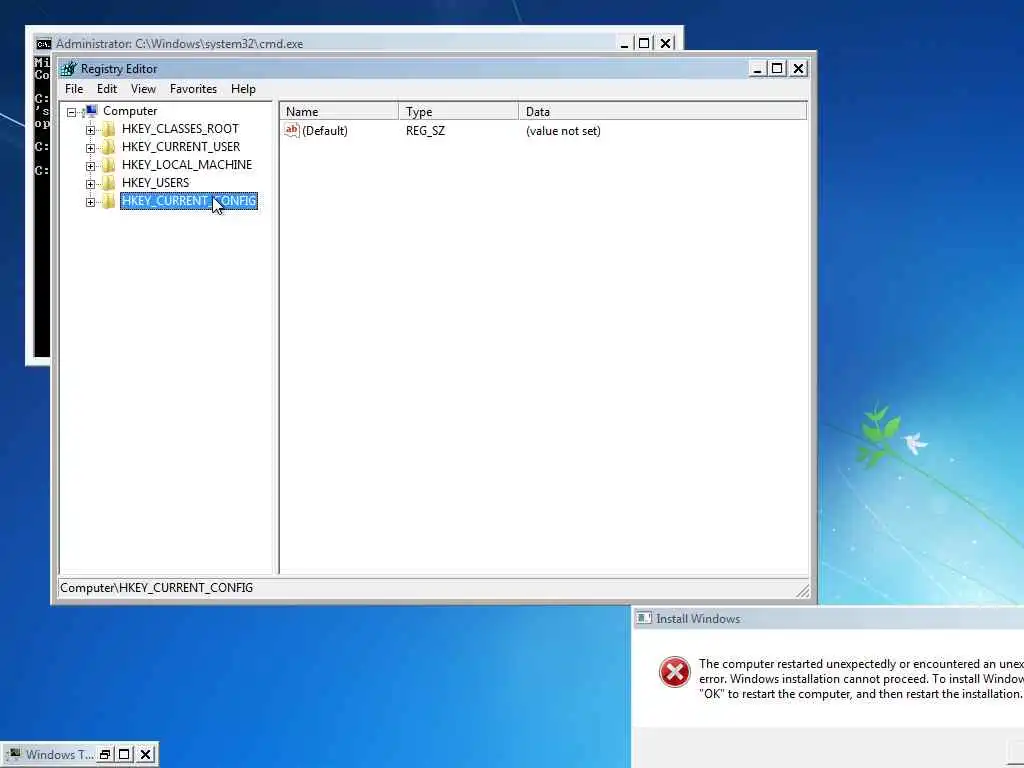Click the Install Windows dialog title bar
Screen dimensions: 1024x768
tap(827, 618)
